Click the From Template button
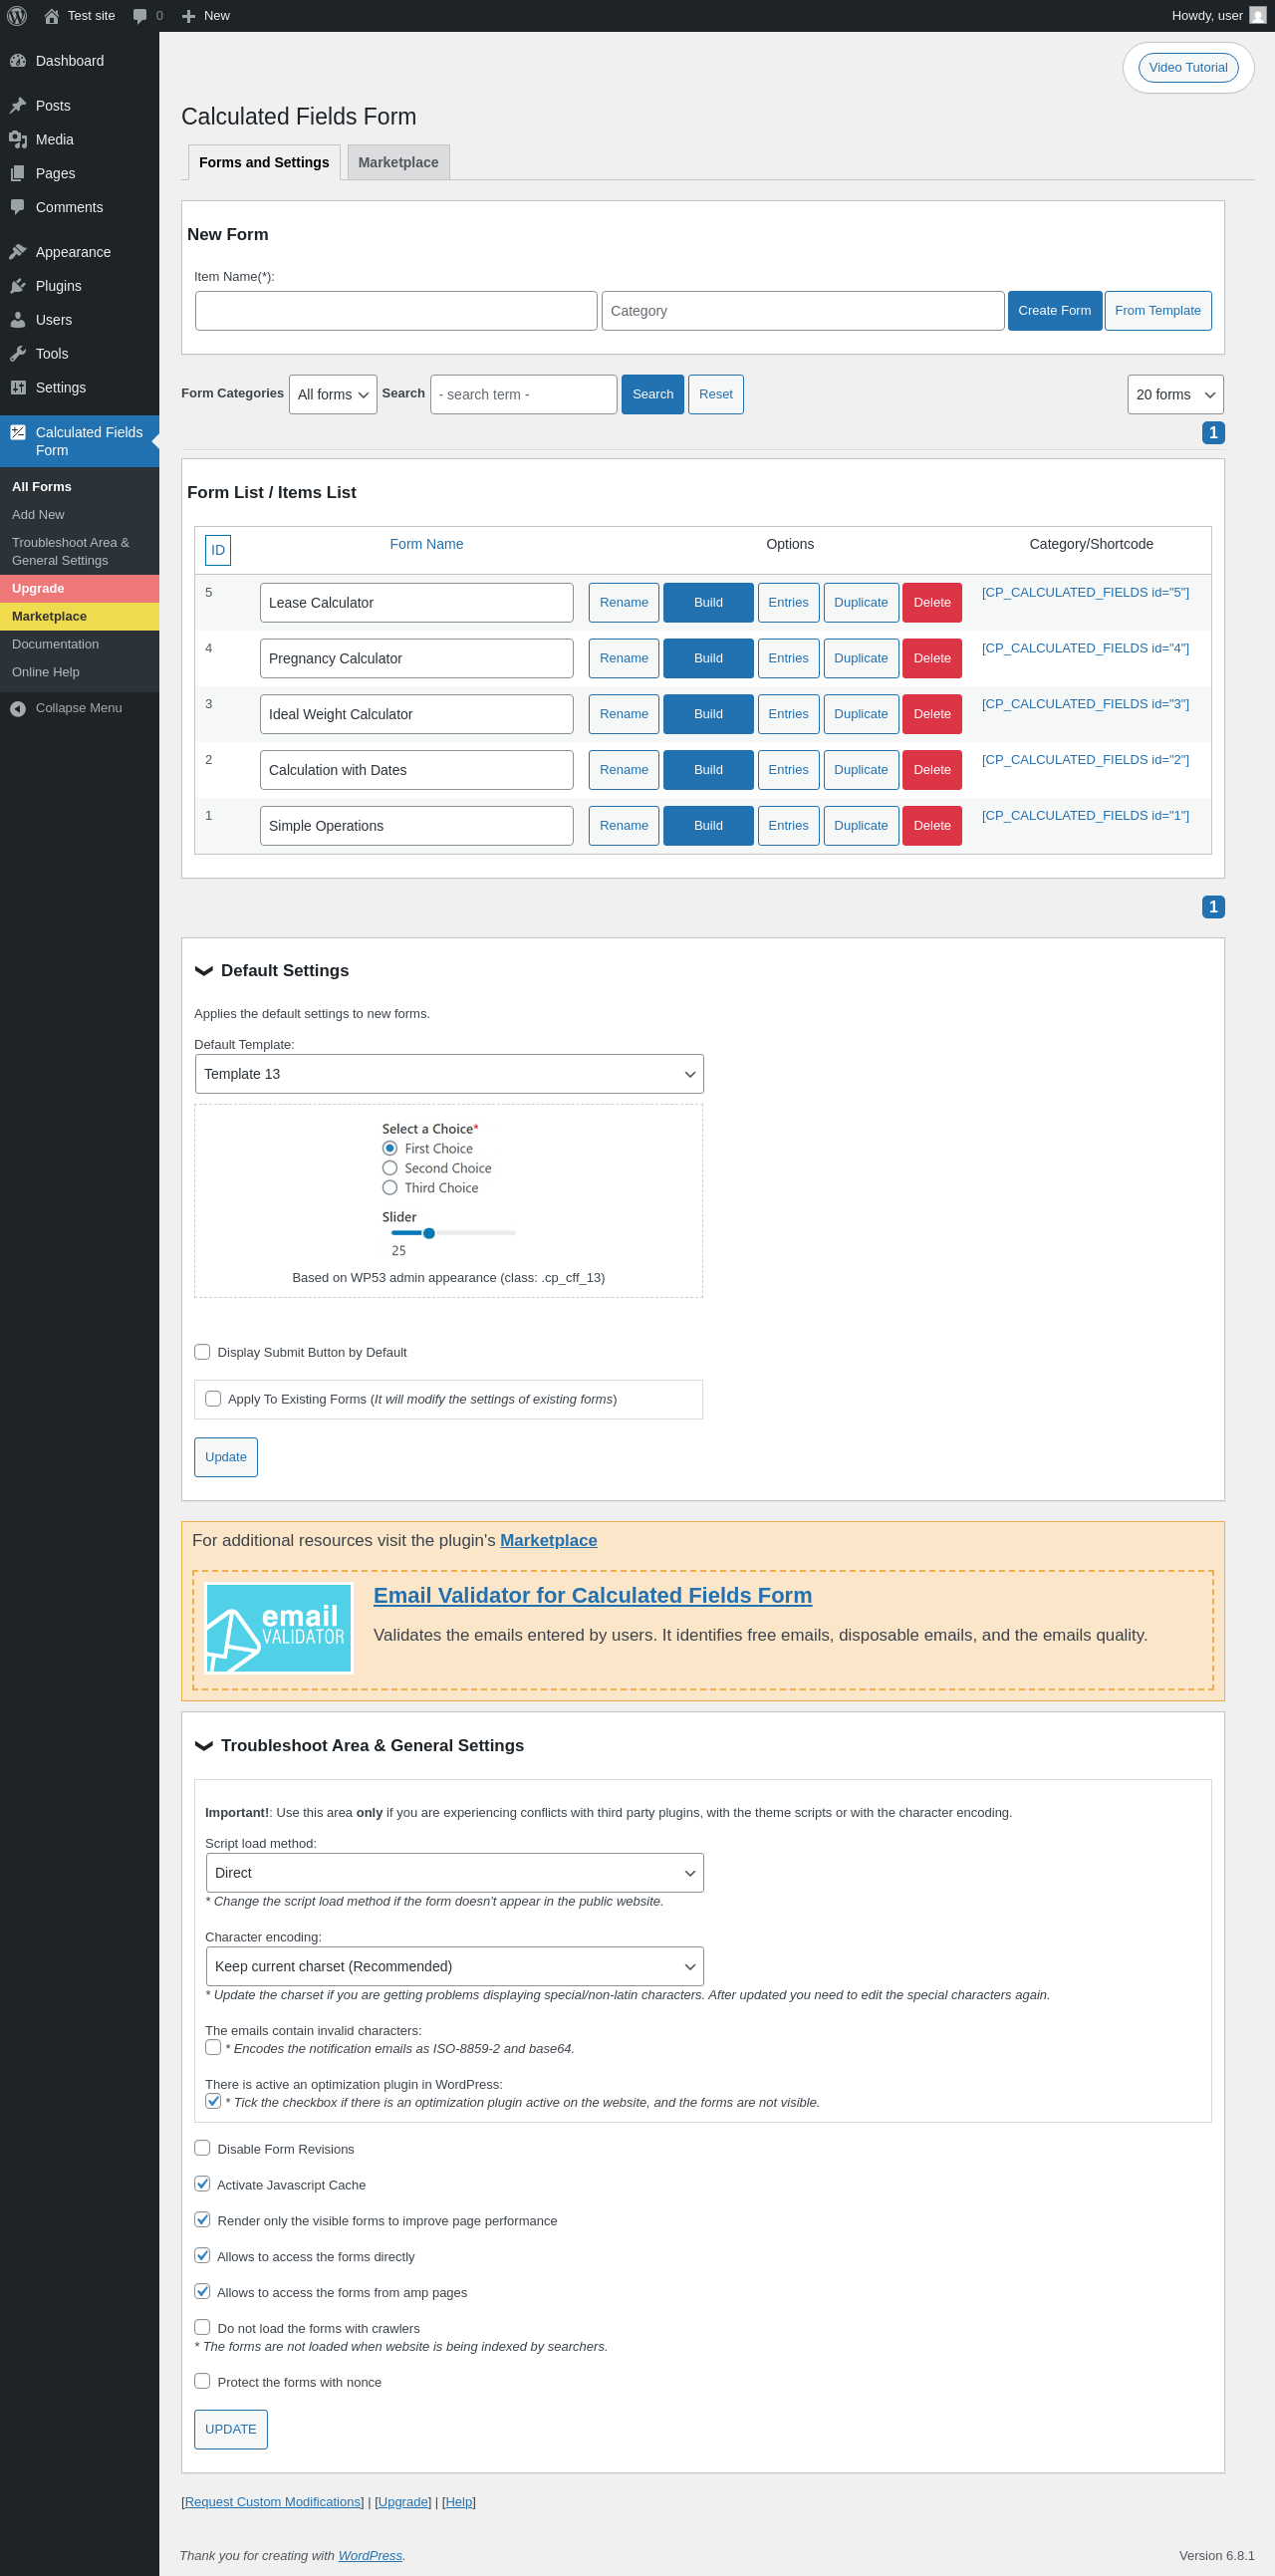 1158,311
